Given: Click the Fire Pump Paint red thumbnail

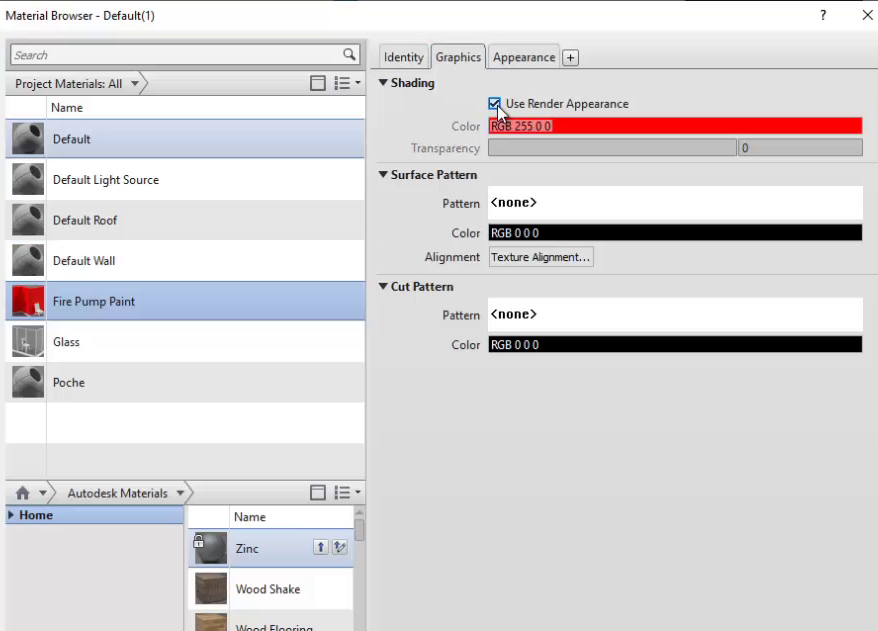Looking at the screenshot, I should point(28,301).
